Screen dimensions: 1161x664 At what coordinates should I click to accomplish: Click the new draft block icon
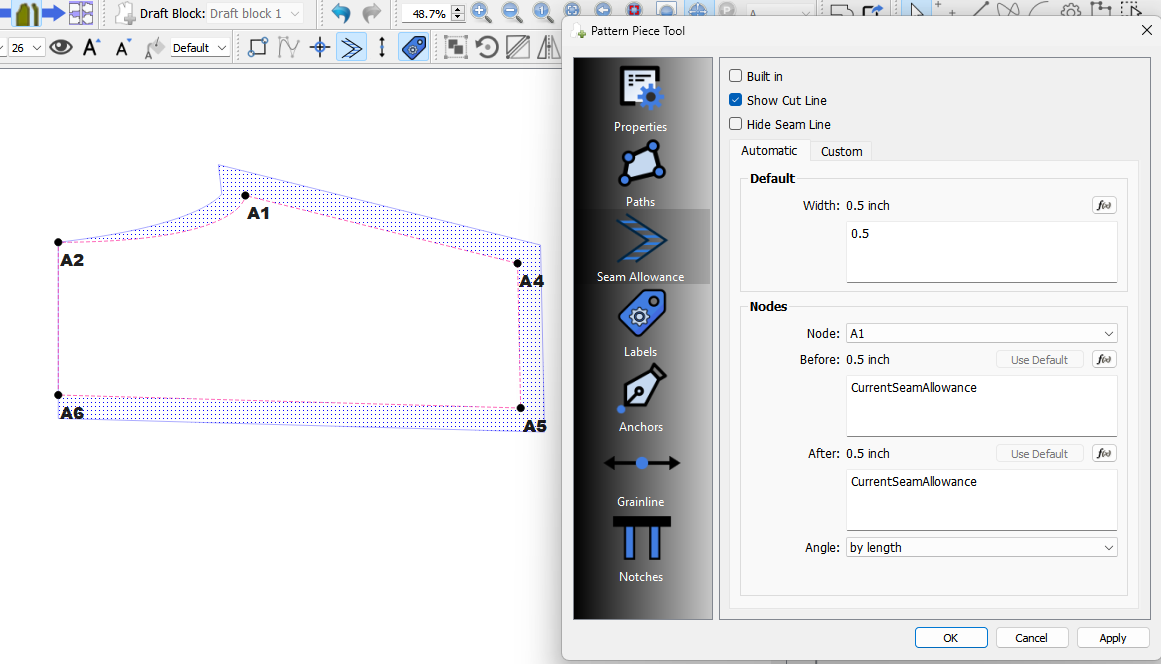(x=124, y=13)
